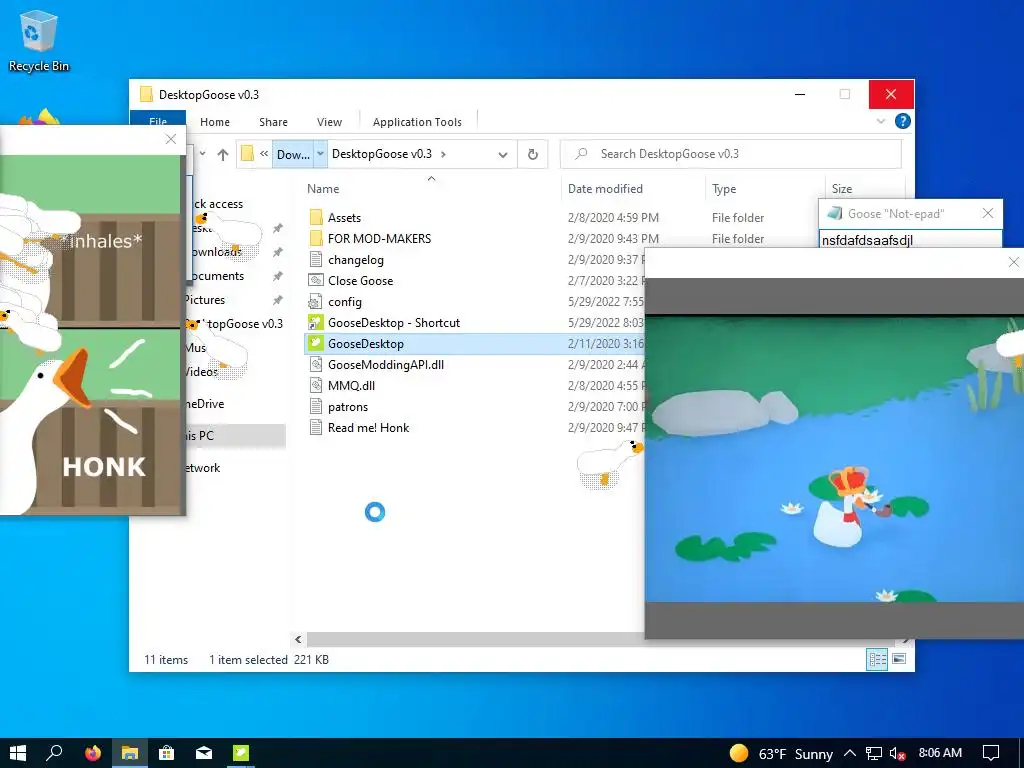The image size is (1024, 768).
Task: Open File Explorer taskbar icon
Action: pyautogui.click(x=129, y=753)
